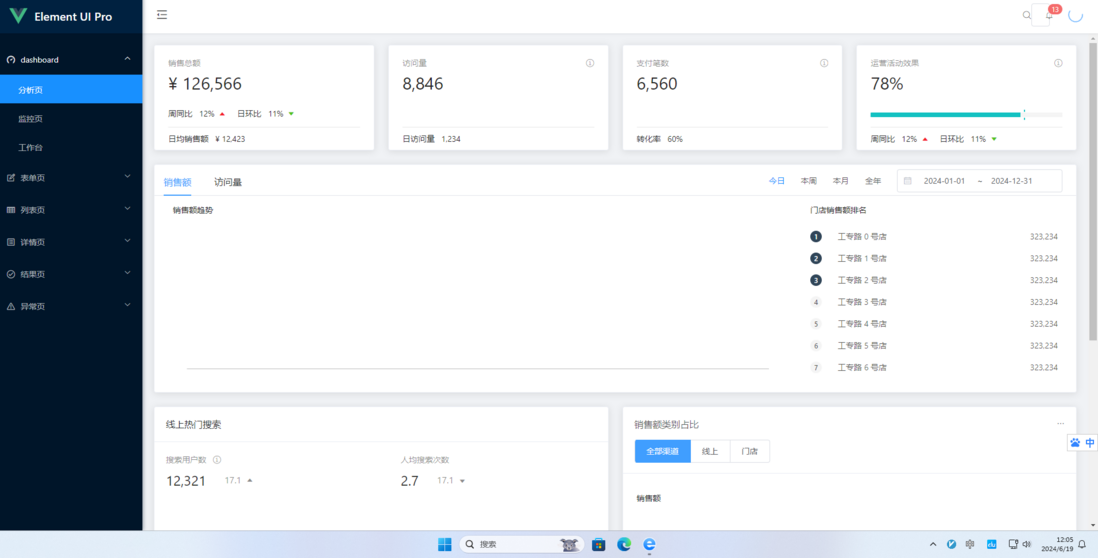This screenshot has height=558, width=1098.
Task: Click the red up arrow in 销售总额 card
Action: (222, 113)
